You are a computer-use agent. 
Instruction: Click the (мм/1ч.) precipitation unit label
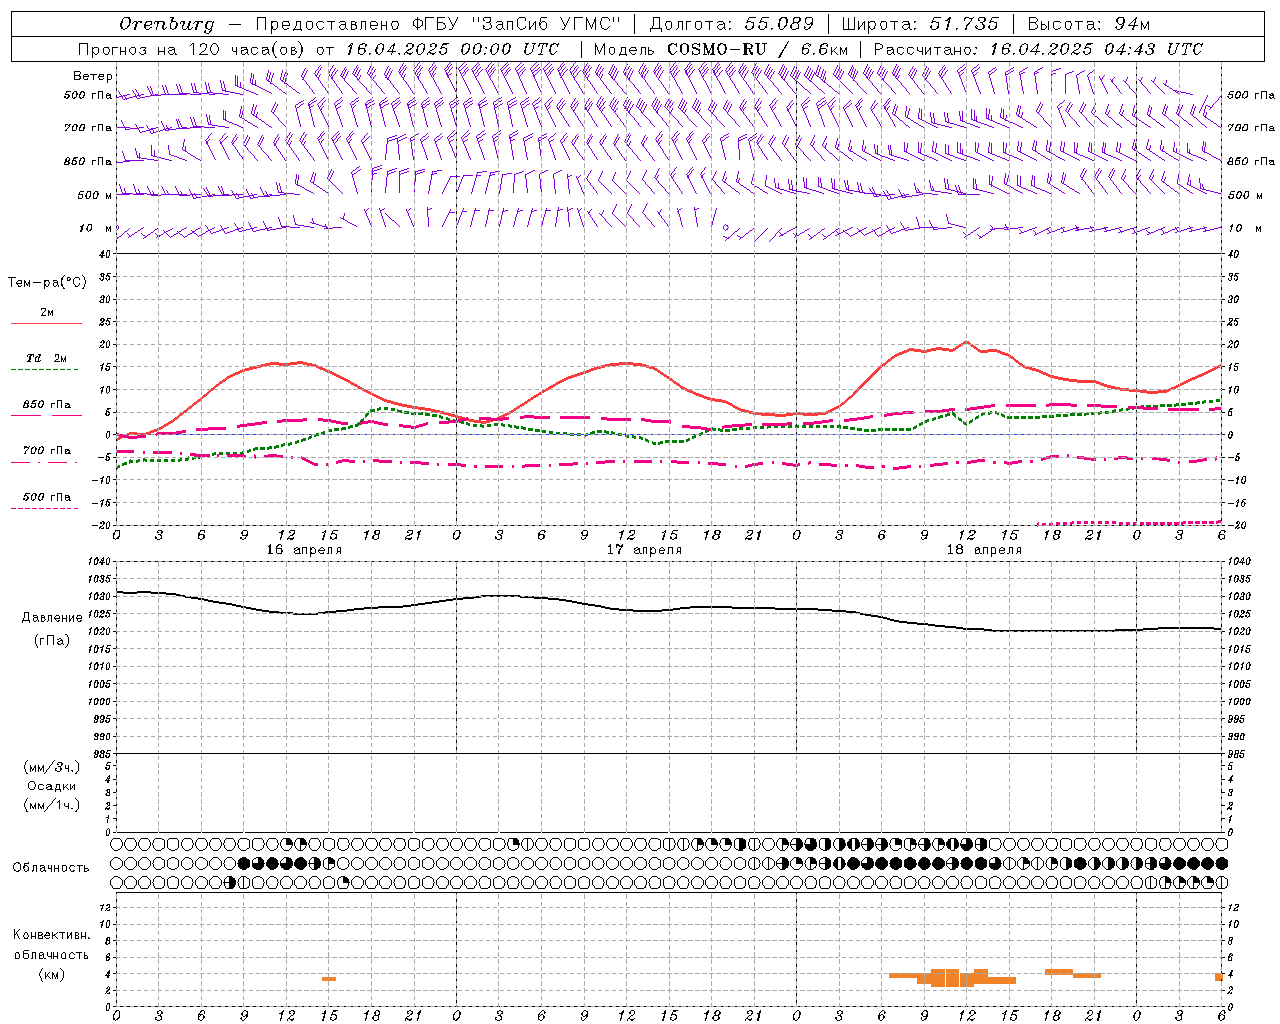point(52,805)
